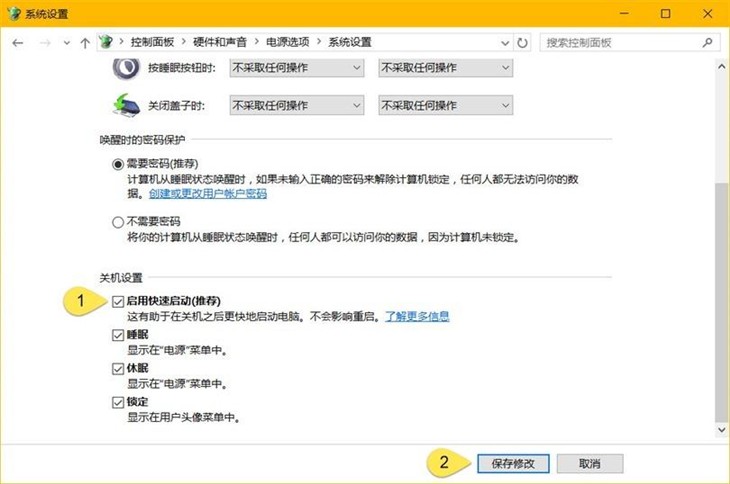Screen dimensions: 730x484
Task: Click 关机设置 section heading
Action: (x=121, y=278)
